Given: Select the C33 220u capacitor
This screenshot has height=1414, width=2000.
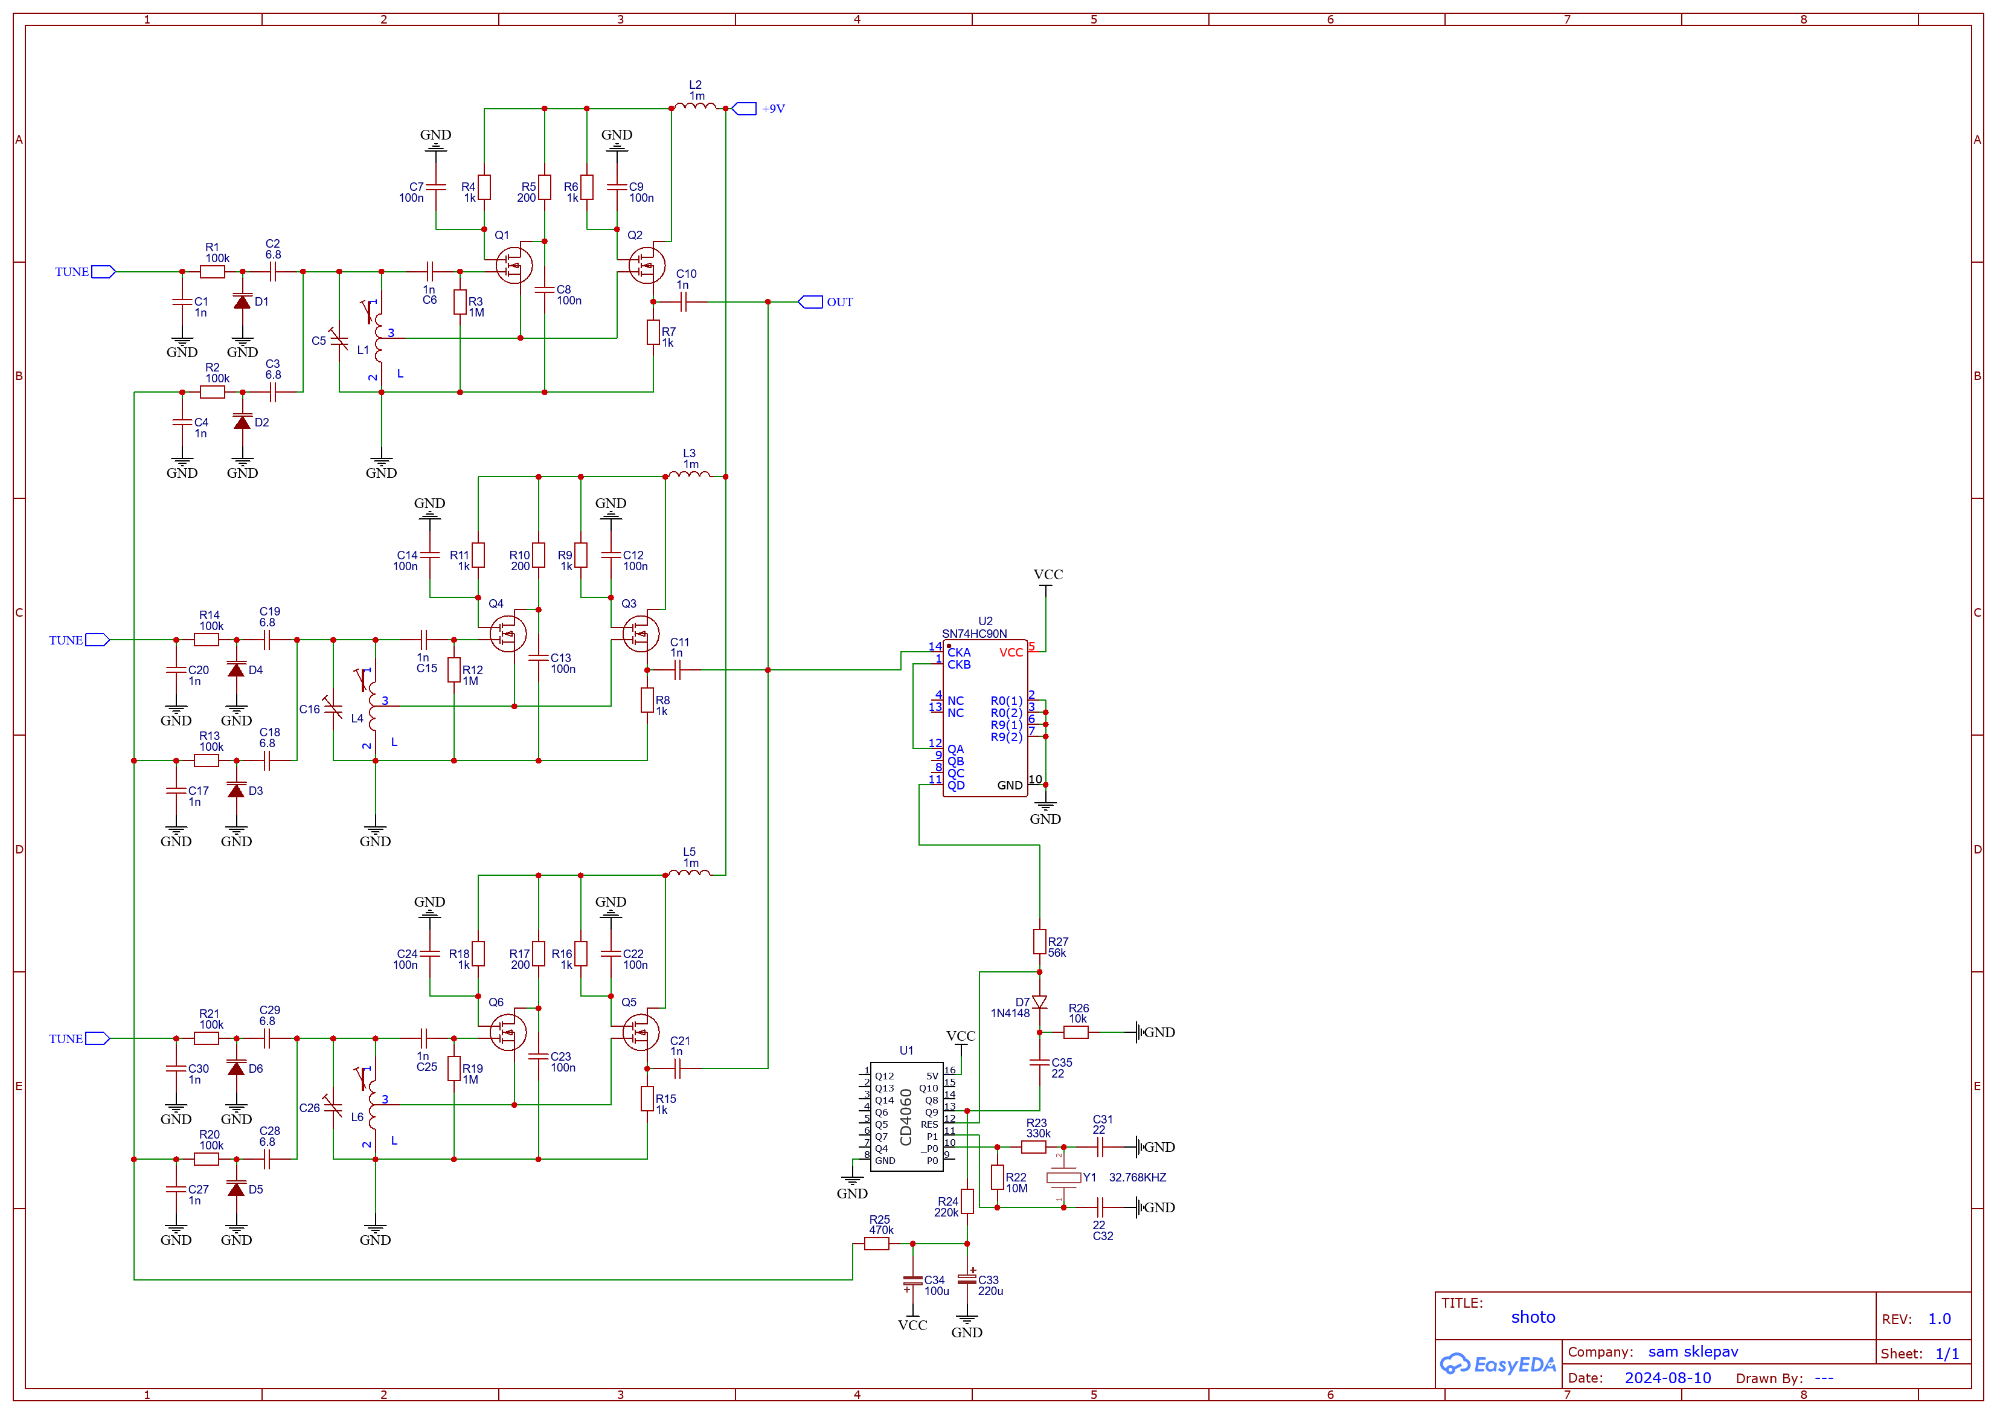Looking at the screenshot, I should [x=967, y=1279].
